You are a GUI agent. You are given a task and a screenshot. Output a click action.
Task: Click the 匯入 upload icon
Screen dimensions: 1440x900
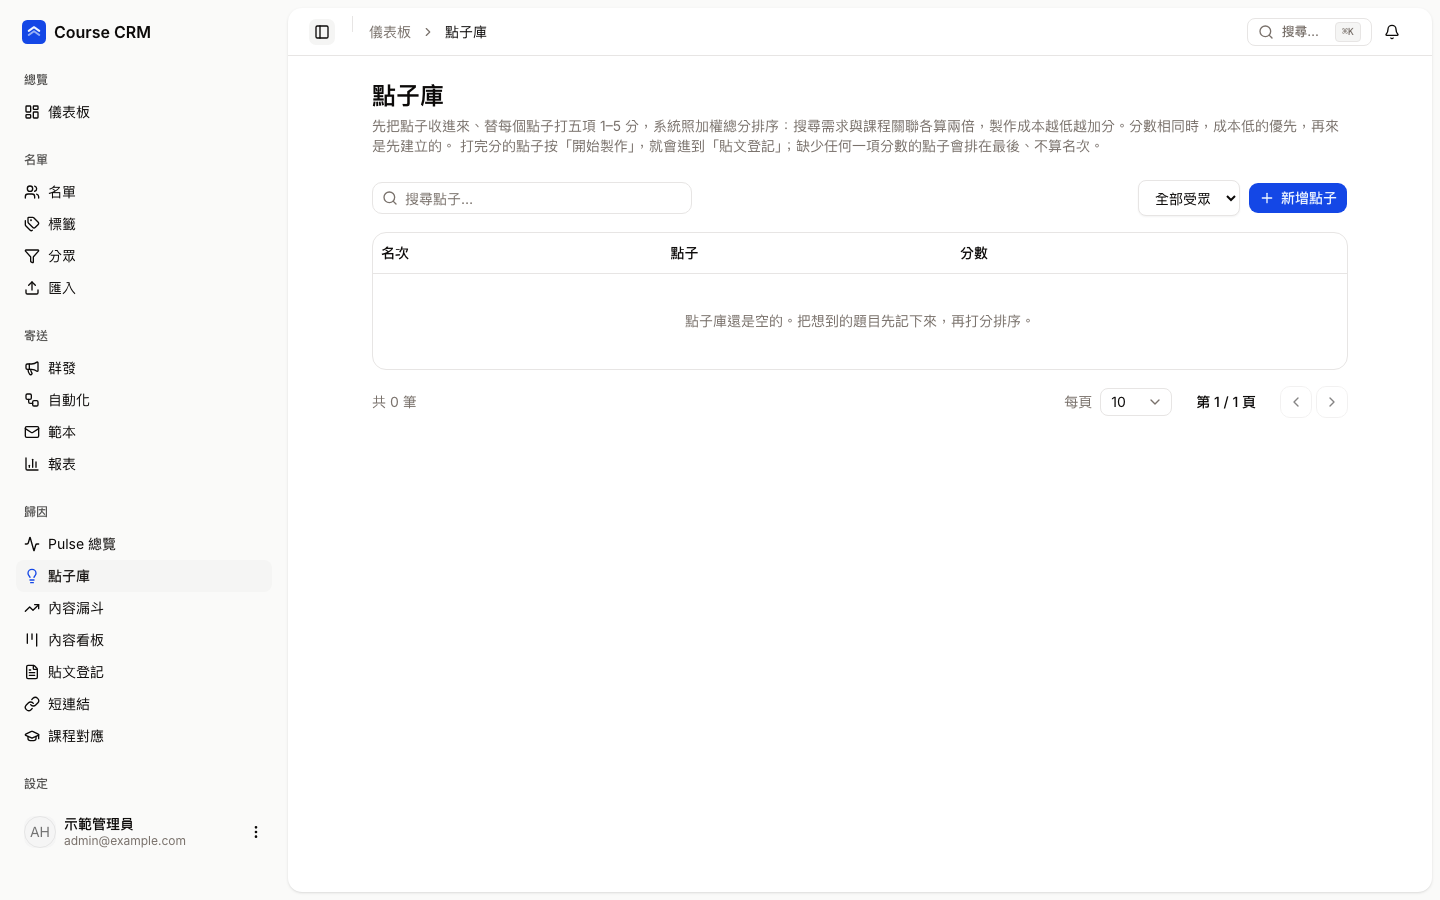32,288
